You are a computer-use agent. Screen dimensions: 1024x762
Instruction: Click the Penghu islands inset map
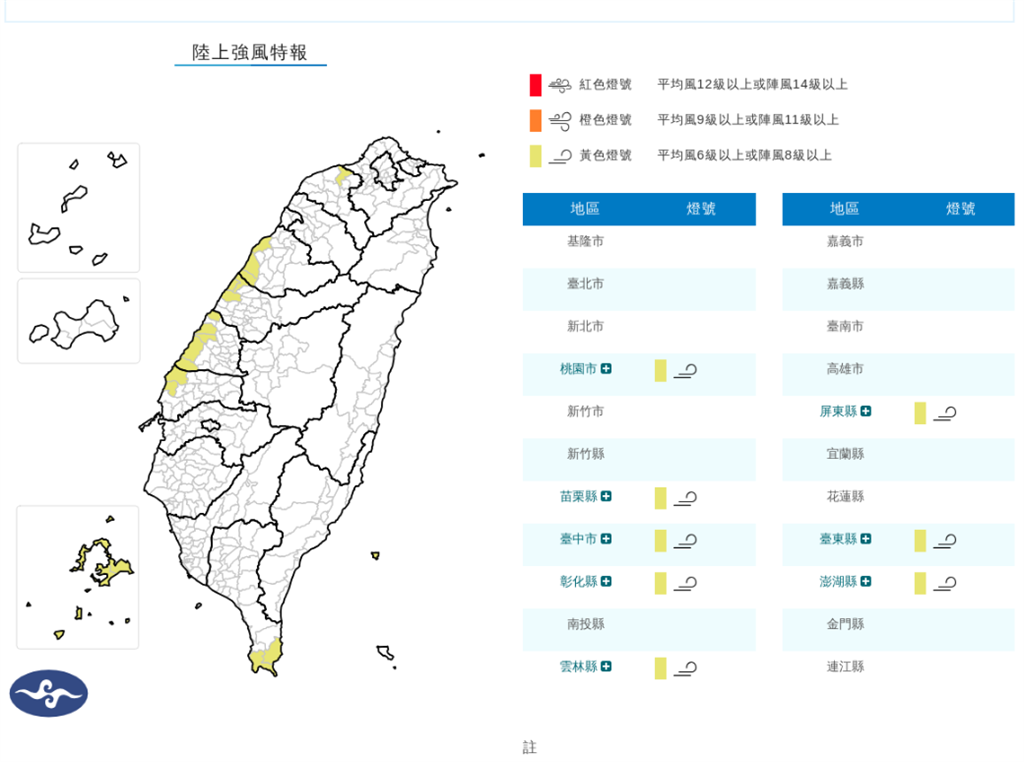(x=78, y=577)
